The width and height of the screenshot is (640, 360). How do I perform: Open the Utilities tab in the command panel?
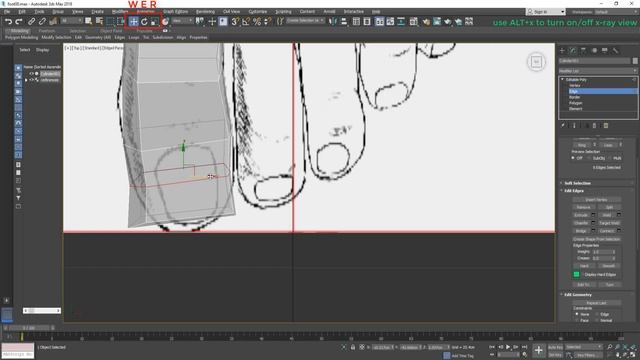(615, 51)
